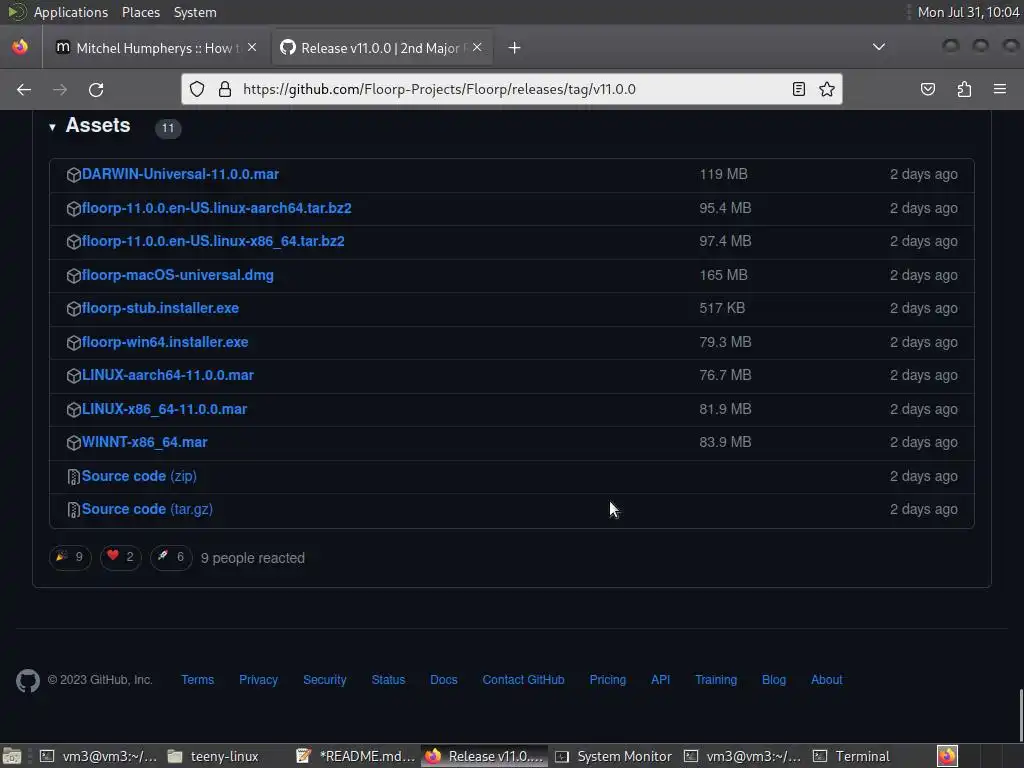
Task: Open the System menu
Action: pos(195,12)
